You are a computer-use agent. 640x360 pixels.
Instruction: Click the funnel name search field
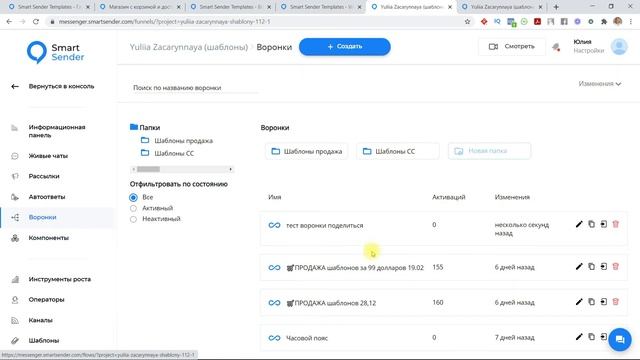click(196, 88)
